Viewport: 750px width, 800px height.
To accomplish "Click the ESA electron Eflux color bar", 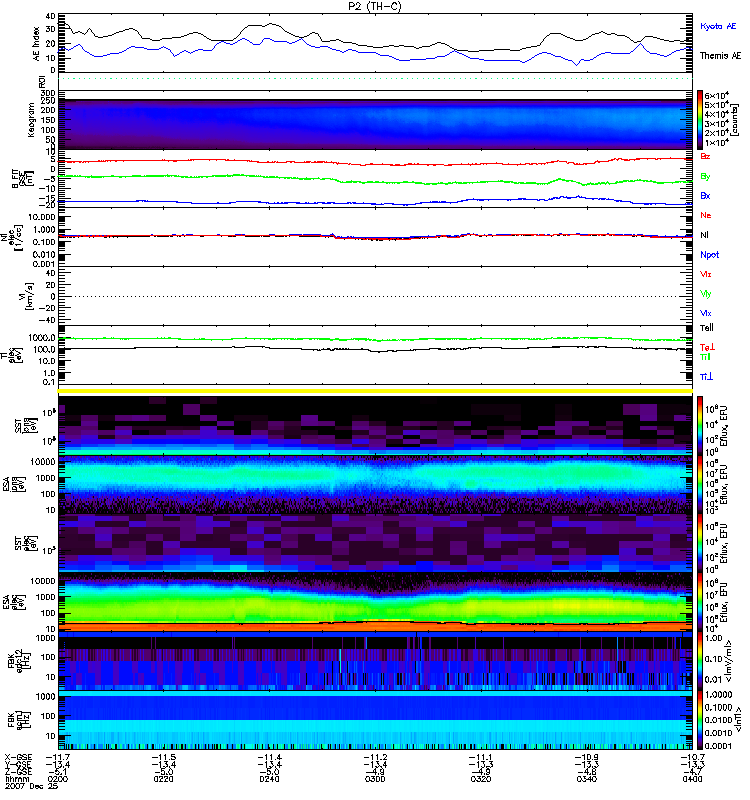I will [700, 602].
